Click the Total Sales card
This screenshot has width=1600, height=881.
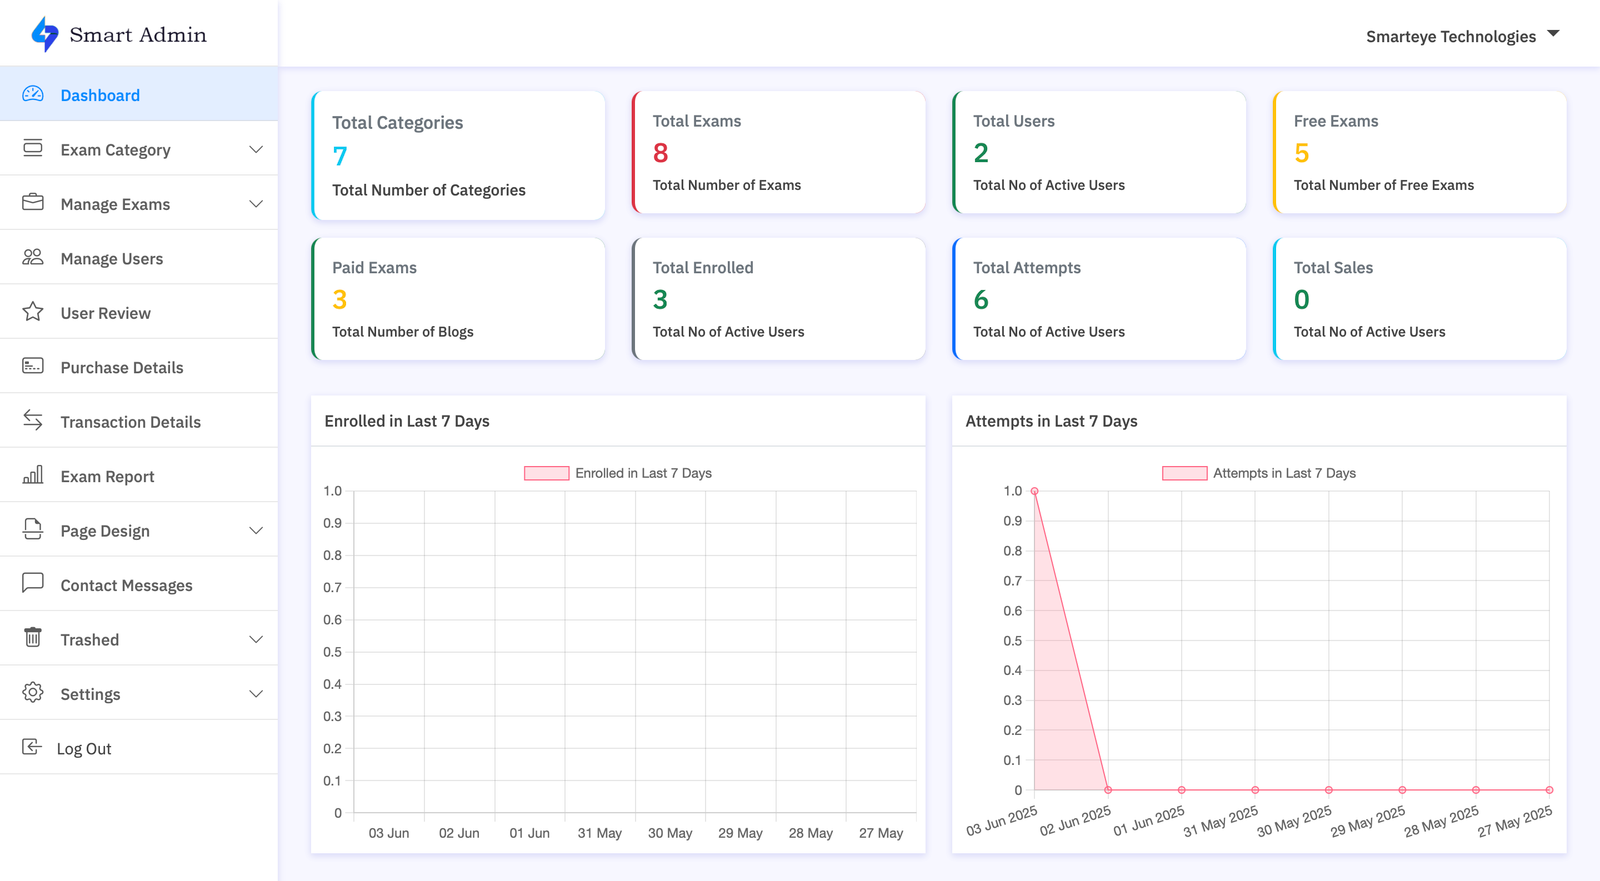click(x=1420, y=299)
